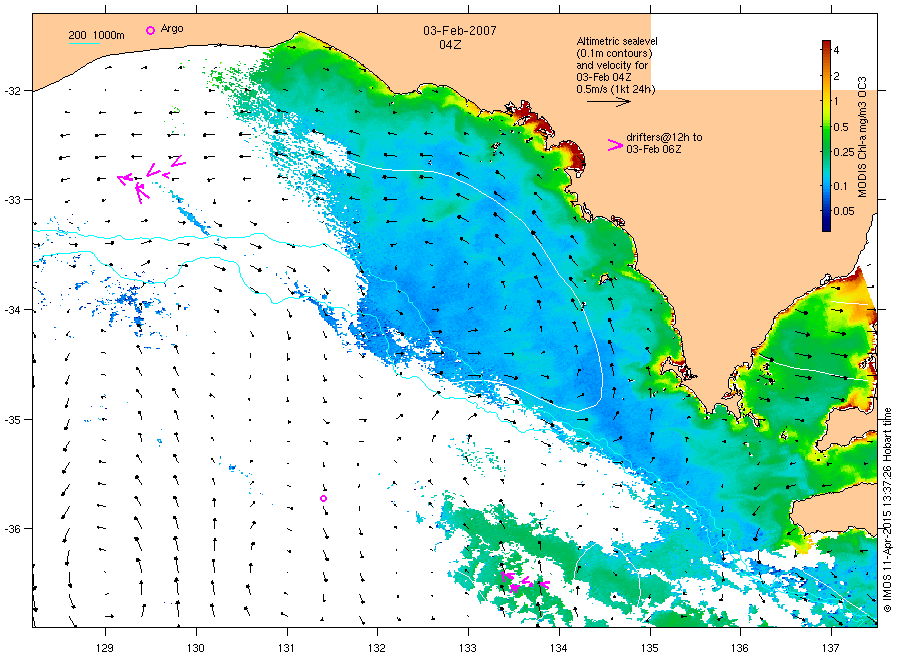
Task: Click the colorbar tick value 4
Action: point(836,51)
